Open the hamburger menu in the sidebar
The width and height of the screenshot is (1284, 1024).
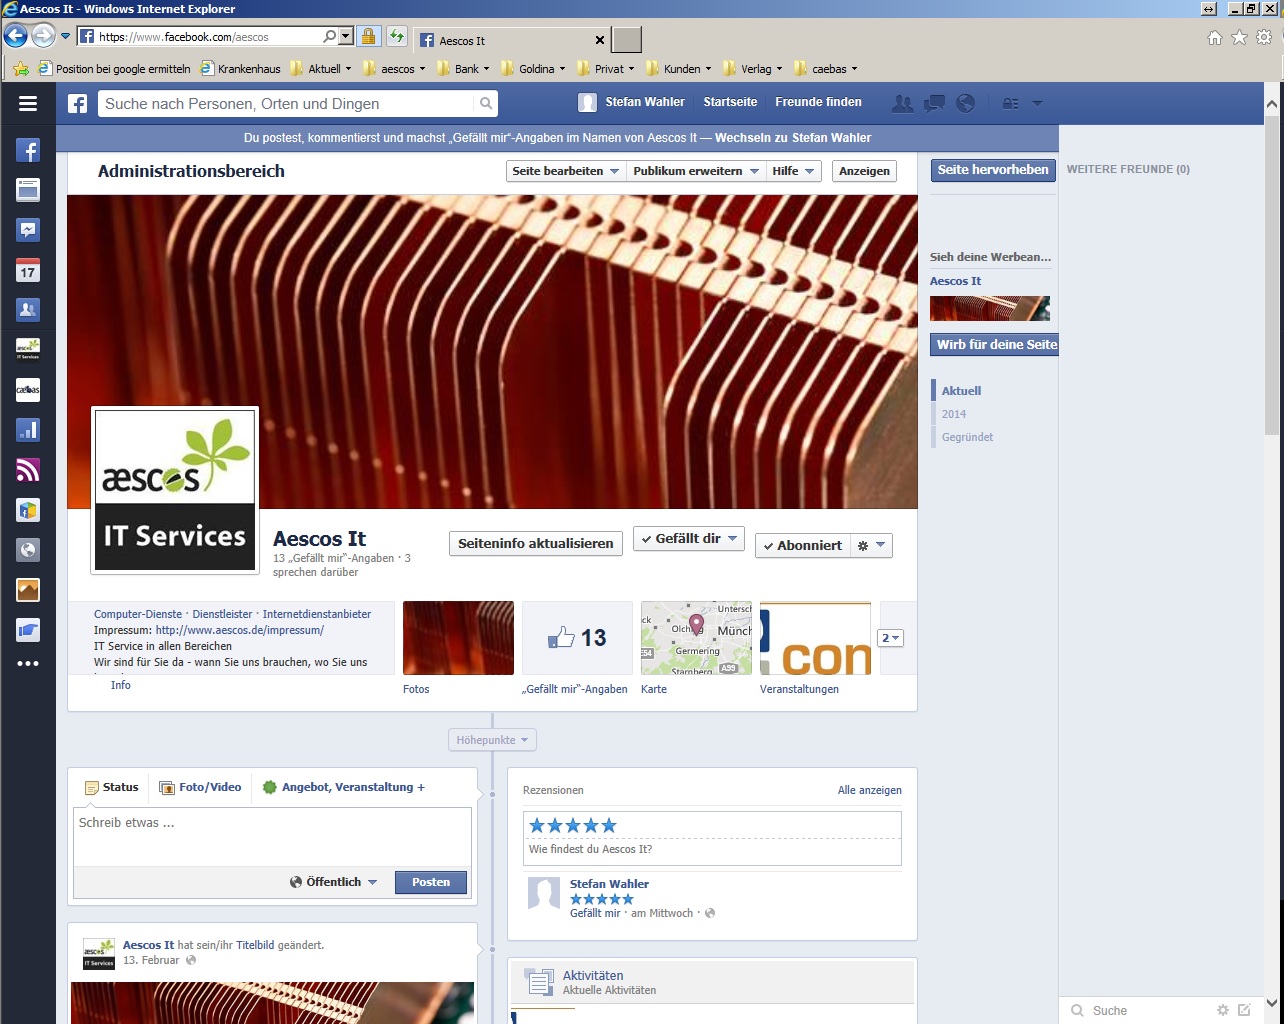point(28,104)
